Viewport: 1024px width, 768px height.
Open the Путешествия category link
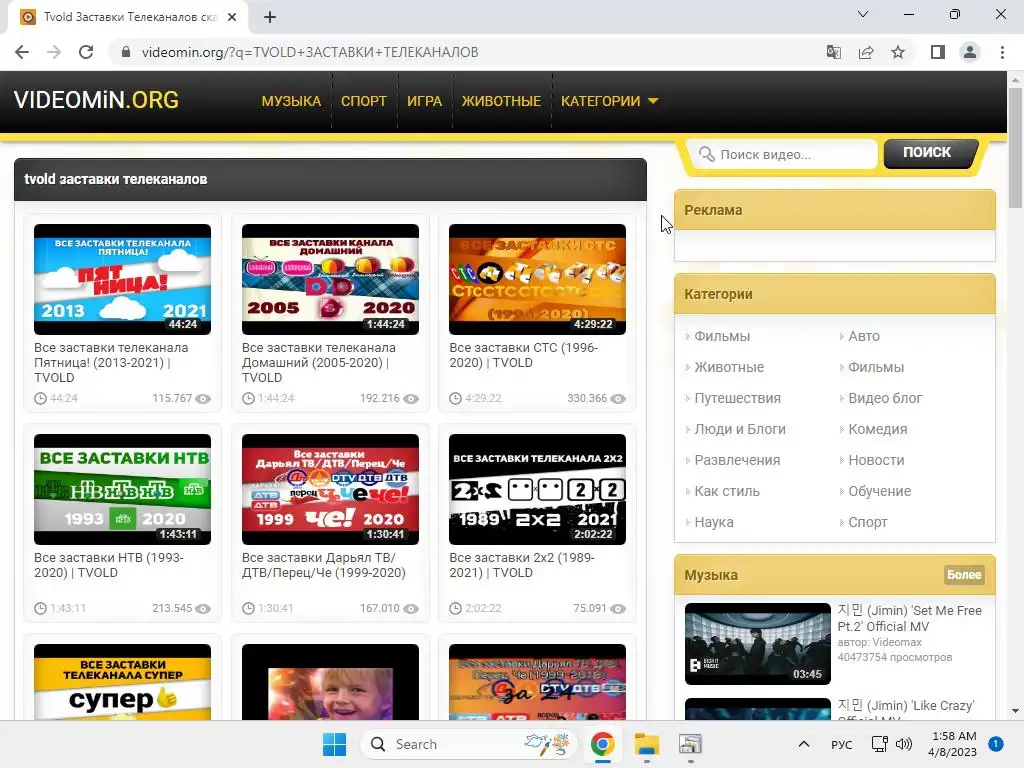(737, 398)
